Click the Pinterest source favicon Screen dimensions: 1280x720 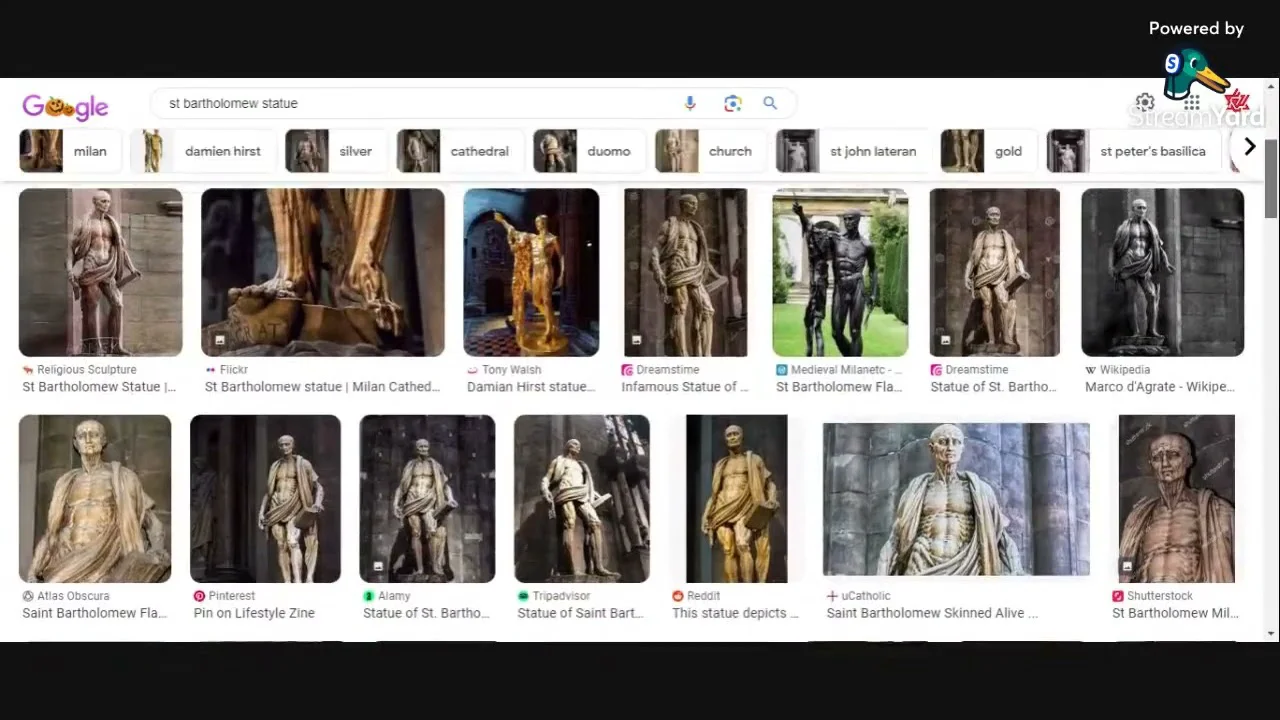click(x=199, y=596)
